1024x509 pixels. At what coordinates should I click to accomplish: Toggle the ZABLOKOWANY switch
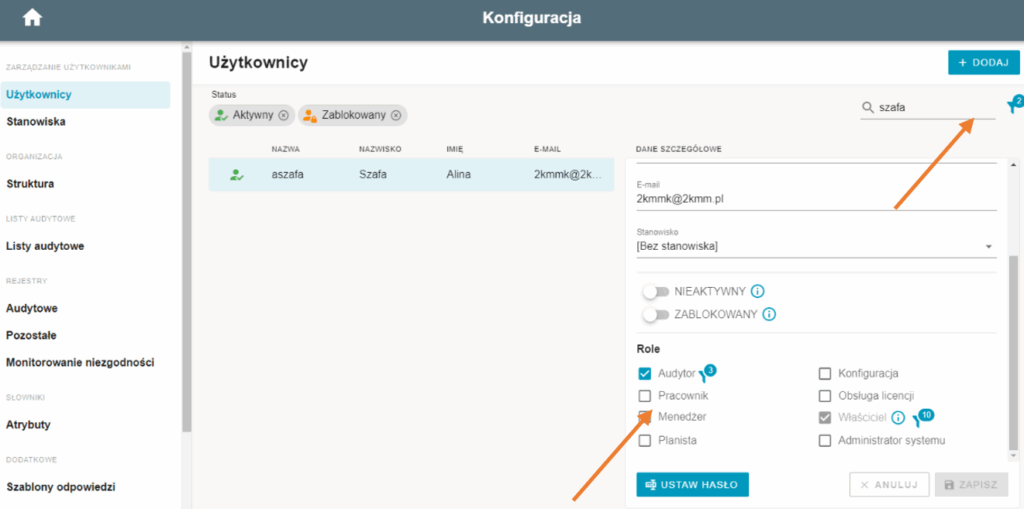[656, 314]
